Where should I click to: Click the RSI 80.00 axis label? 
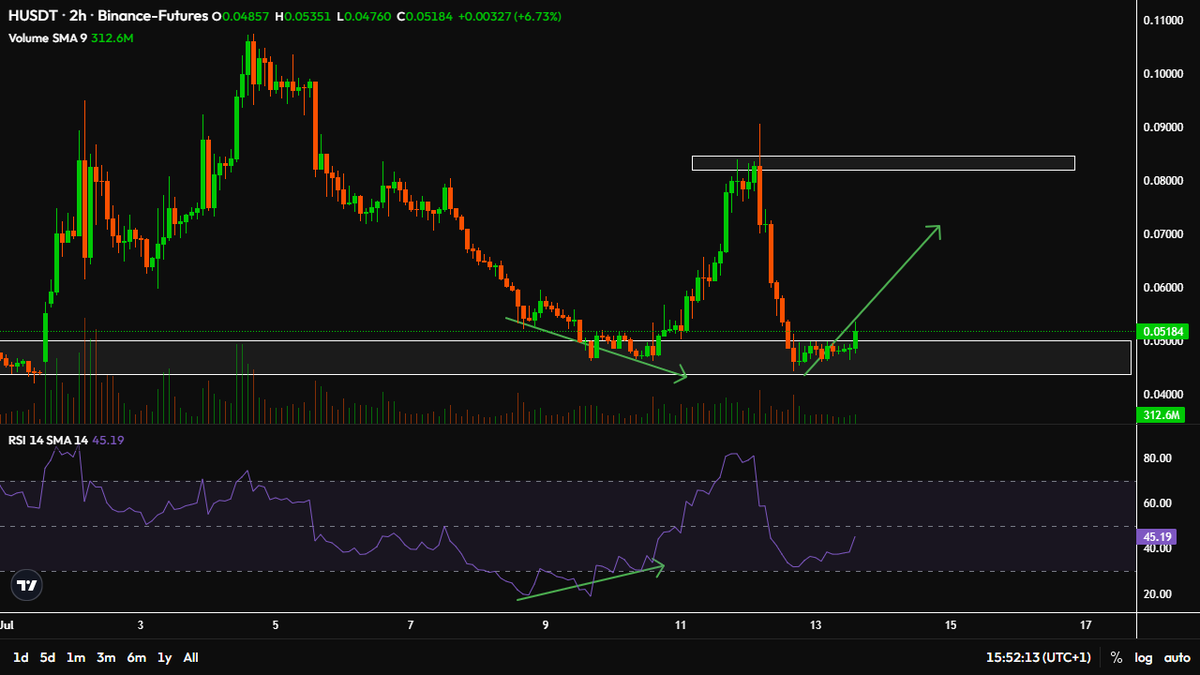coord(1158,458)
